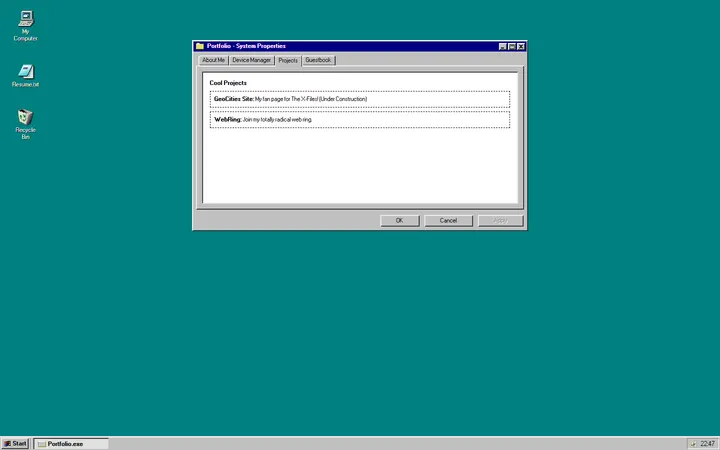Open the Start menu

(15, 443)
